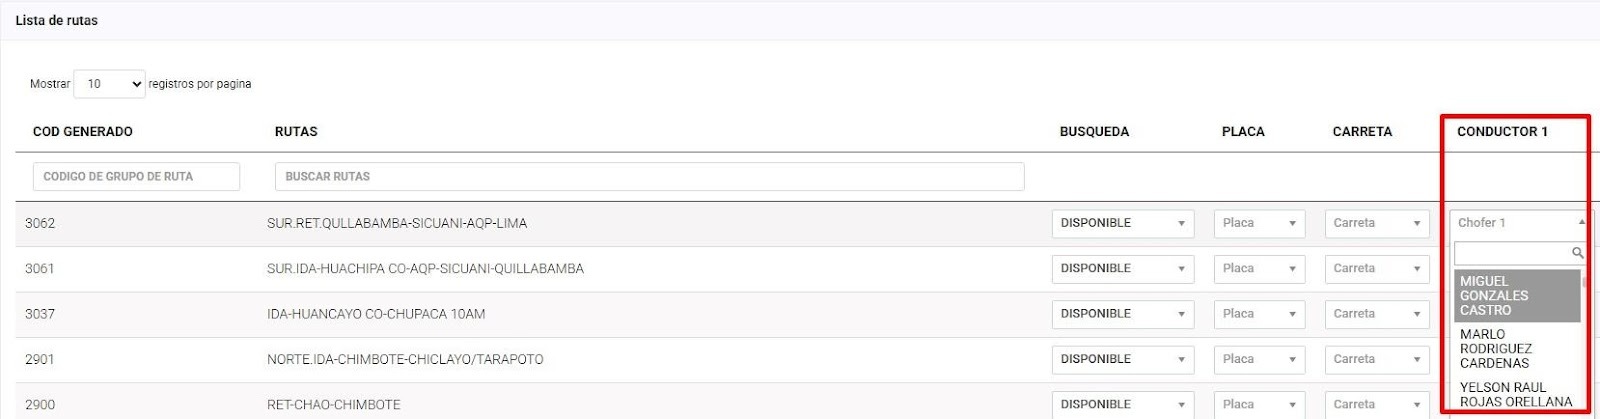Select driver MIGUEL GONZALES CASTRO

[x=1516, y=296]
